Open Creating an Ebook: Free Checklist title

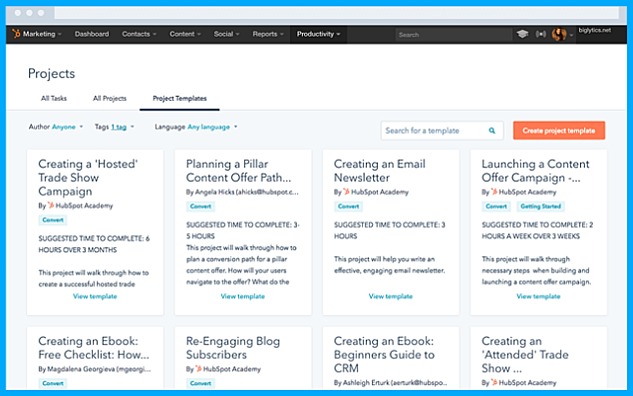tap(94, 348)
